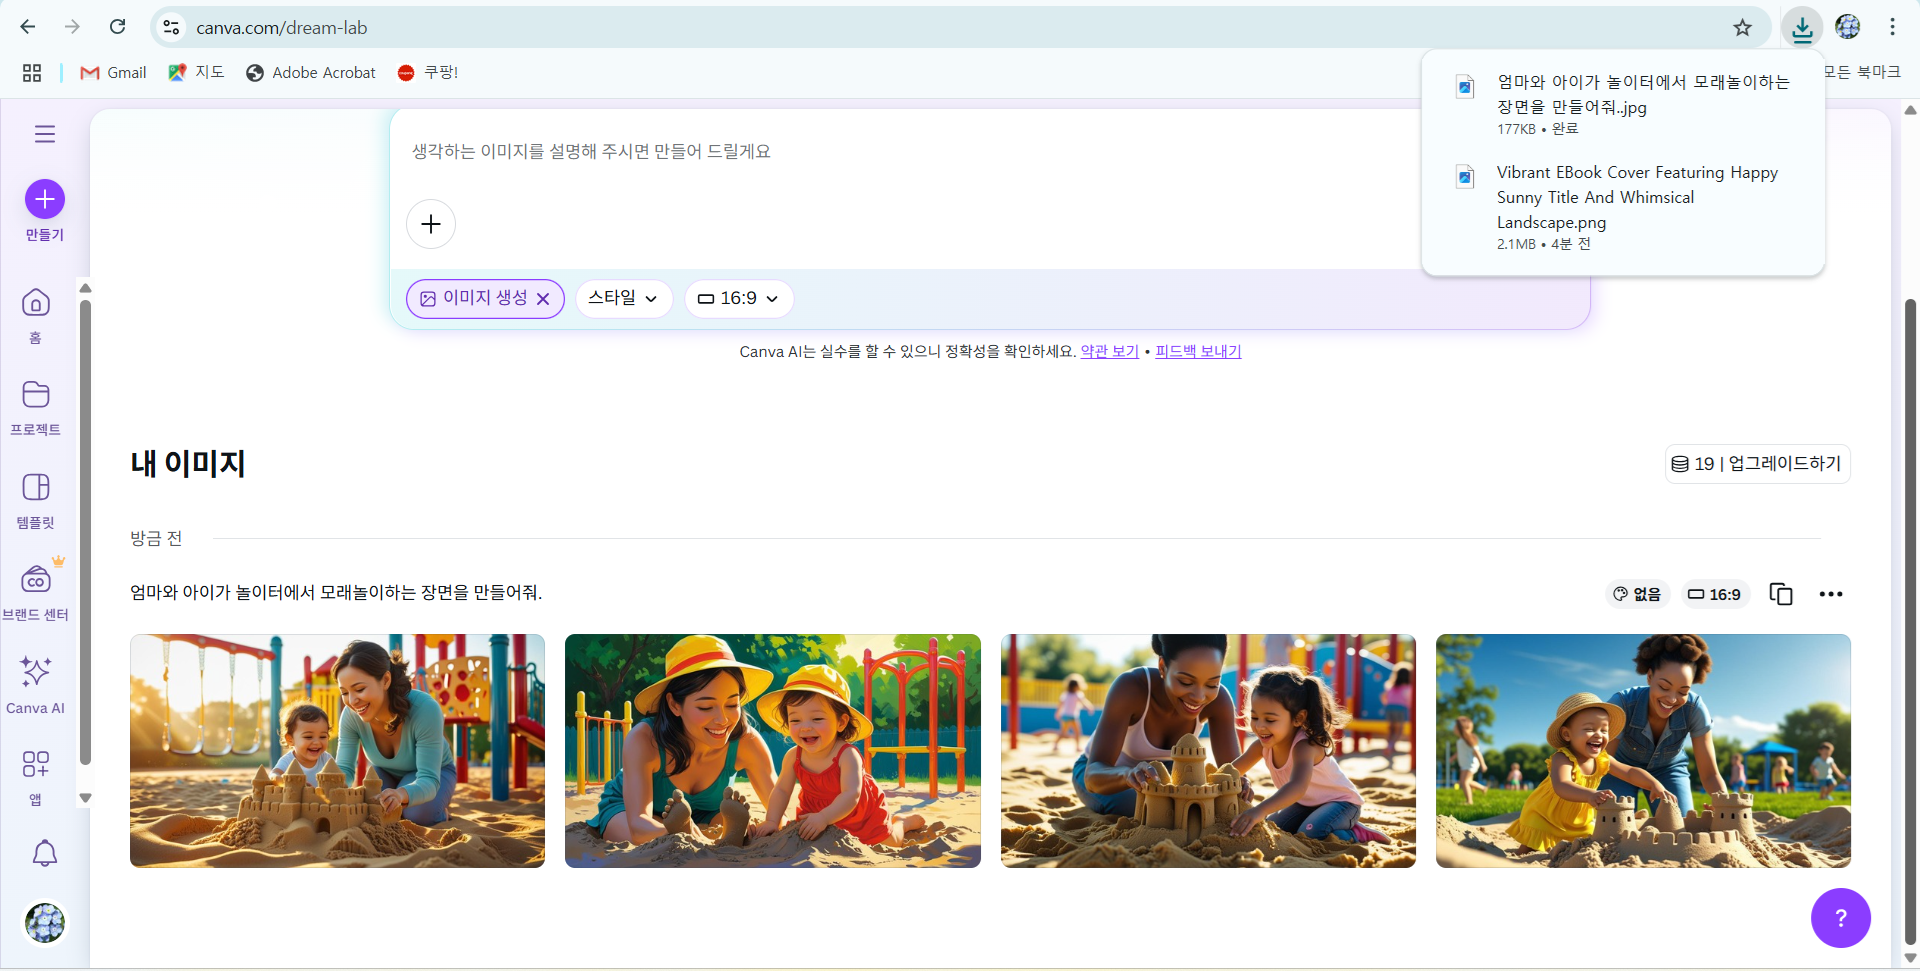Open the Chrome profile avatar
The image size is (1920, 971).
coord(1848,27)
